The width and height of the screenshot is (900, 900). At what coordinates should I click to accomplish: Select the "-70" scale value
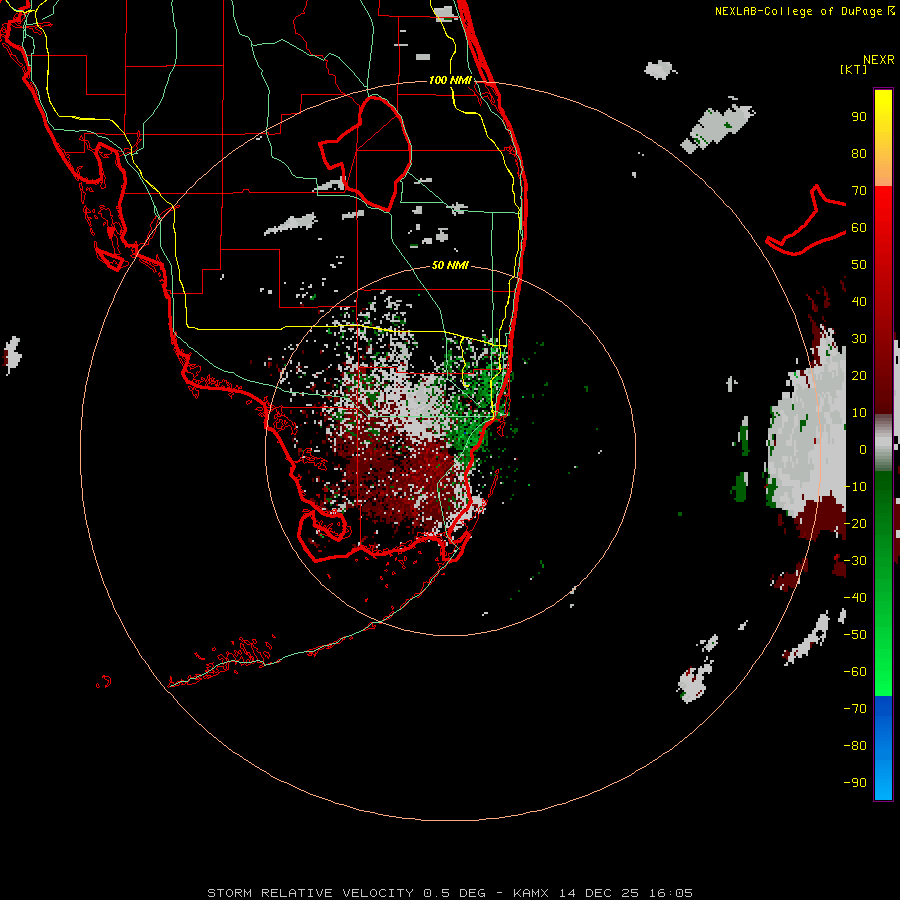coord(855,709)
